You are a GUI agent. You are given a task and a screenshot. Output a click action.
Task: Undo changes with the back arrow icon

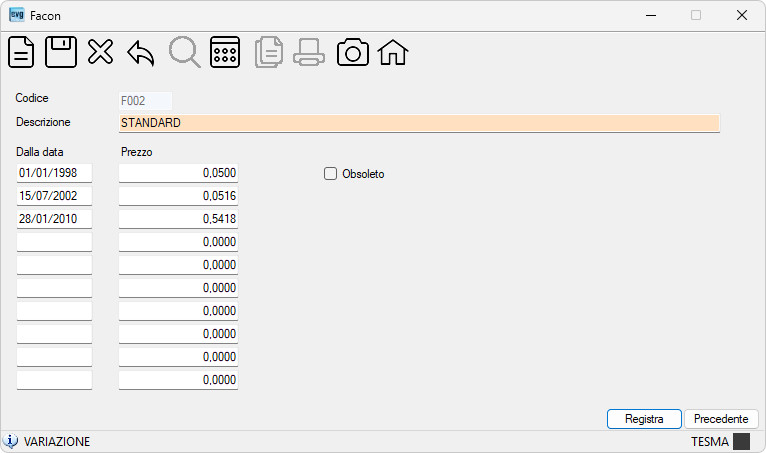coord(141,53)
